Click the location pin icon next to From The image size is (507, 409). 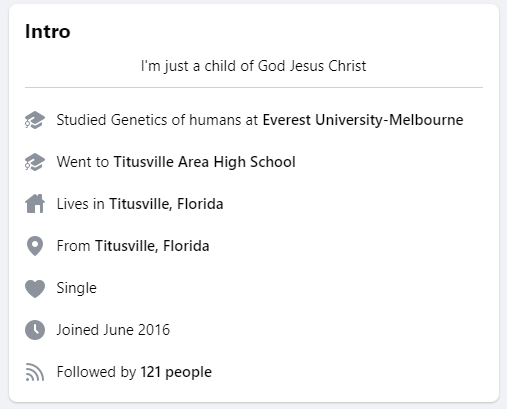(x=35, y=246)
